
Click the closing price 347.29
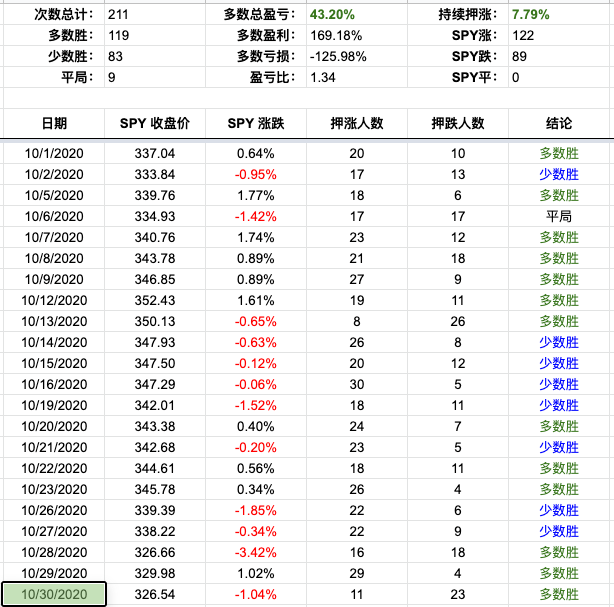tap(155, 385)
